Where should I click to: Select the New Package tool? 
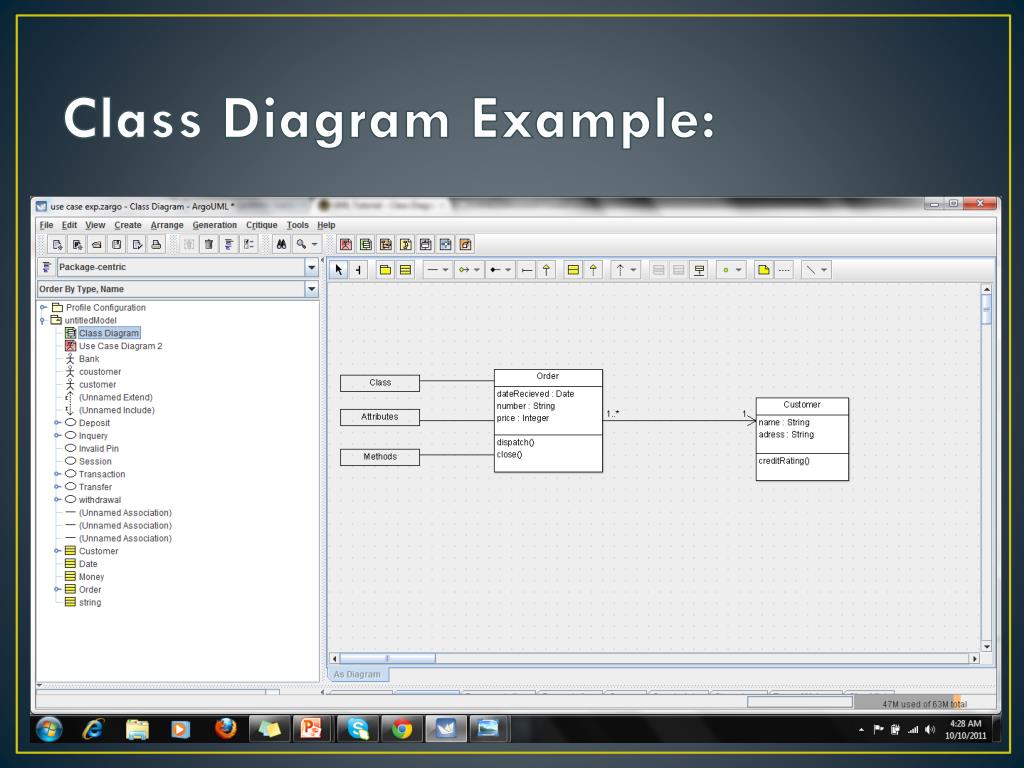pos(385,270)
